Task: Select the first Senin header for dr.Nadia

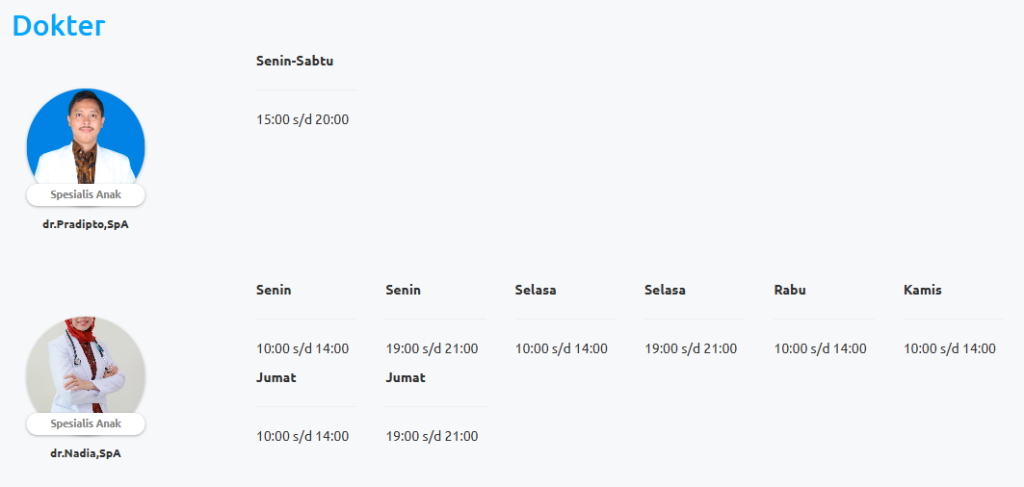Action: coord(273,290)
